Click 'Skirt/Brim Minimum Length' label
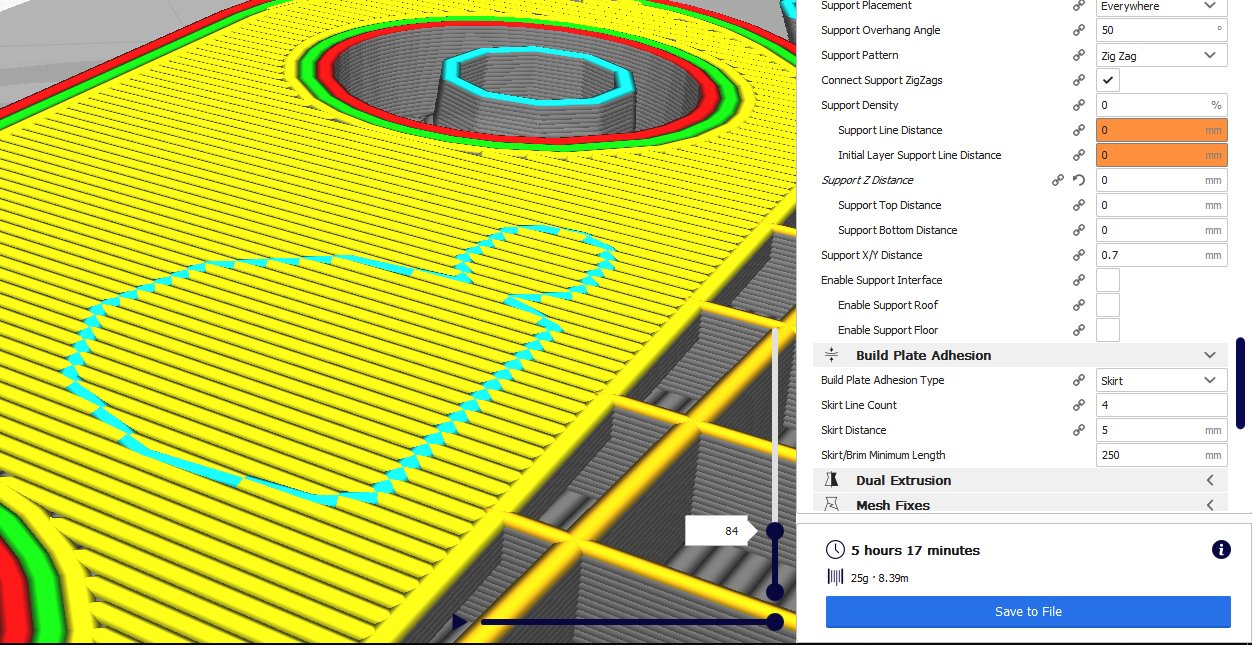 click(x=883, y=455)
